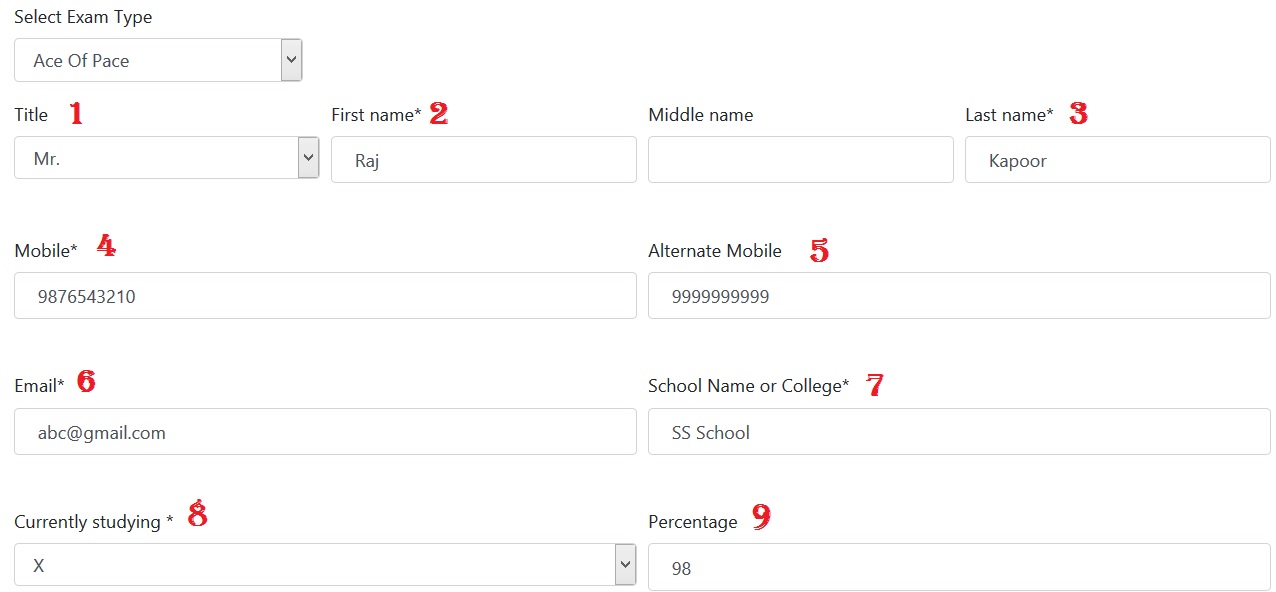Focus the empty Middle name field

(x=801, y=160)
